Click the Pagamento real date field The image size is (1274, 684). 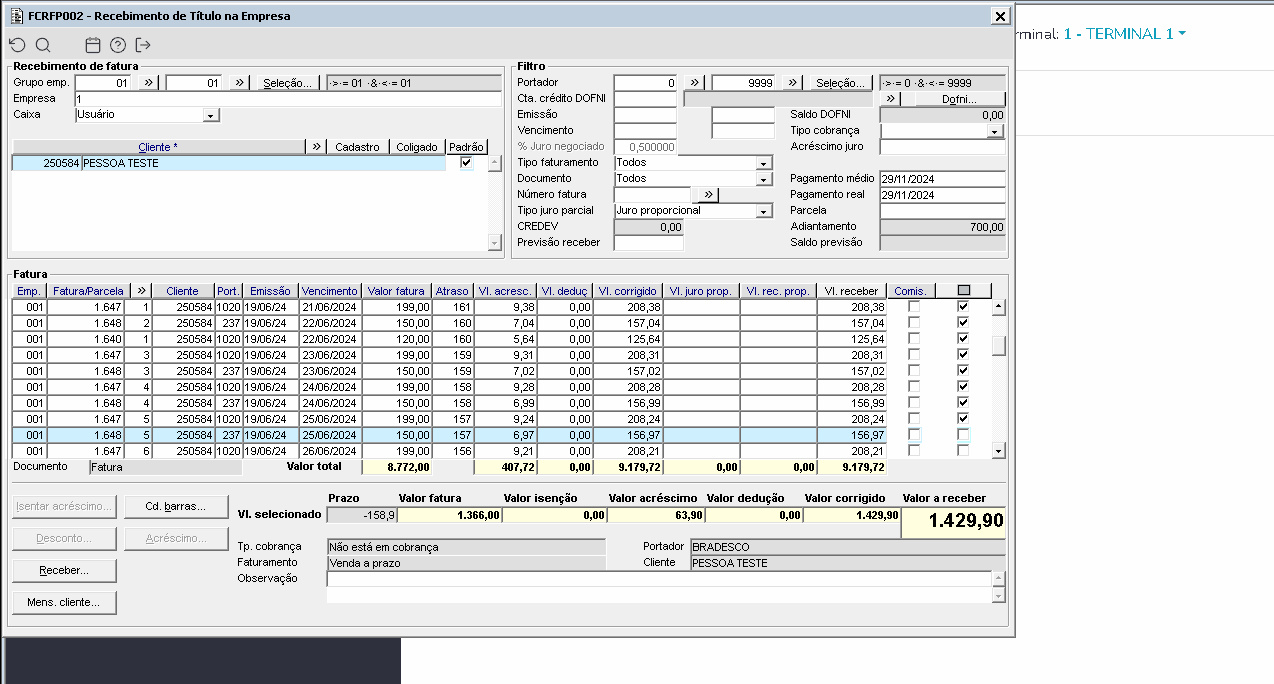coord(941,195)
